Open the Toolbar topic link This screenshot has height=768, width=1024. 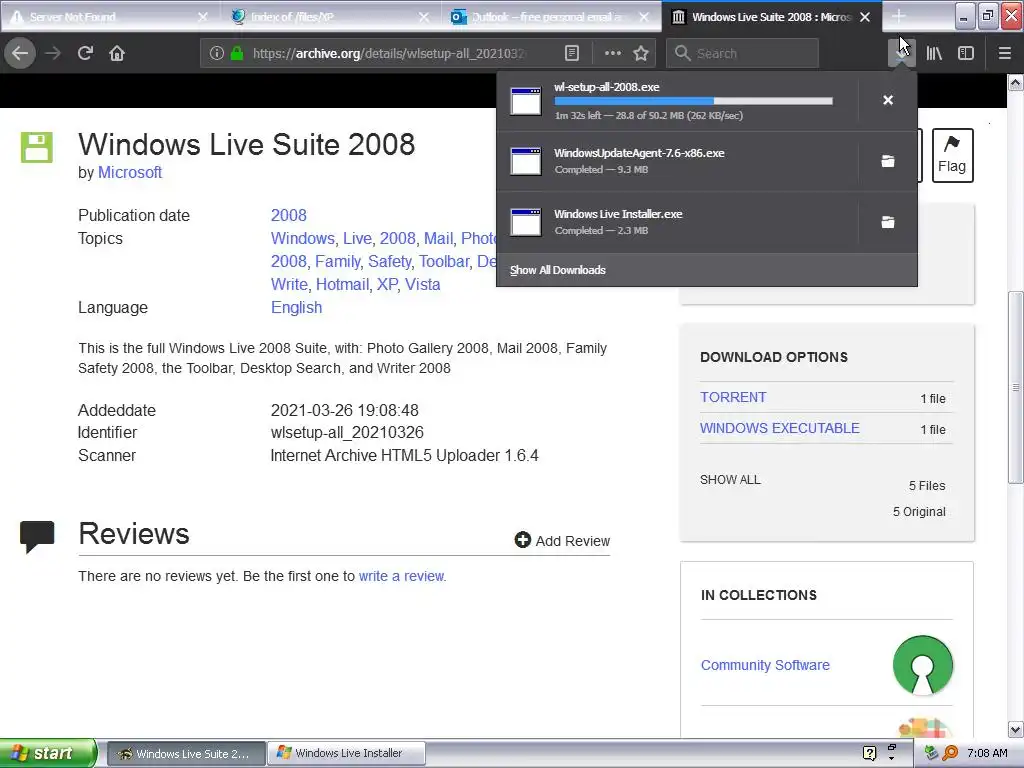click(x=444, y=261)
